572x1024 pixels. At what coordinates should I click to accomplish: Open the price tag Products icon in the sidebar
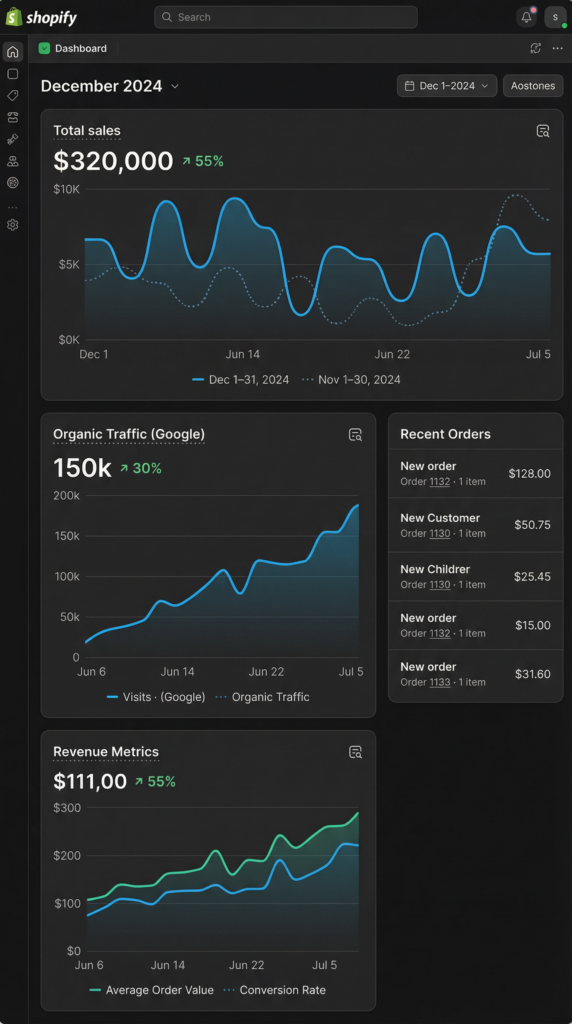pyautogui.click(x=12, y=95)
